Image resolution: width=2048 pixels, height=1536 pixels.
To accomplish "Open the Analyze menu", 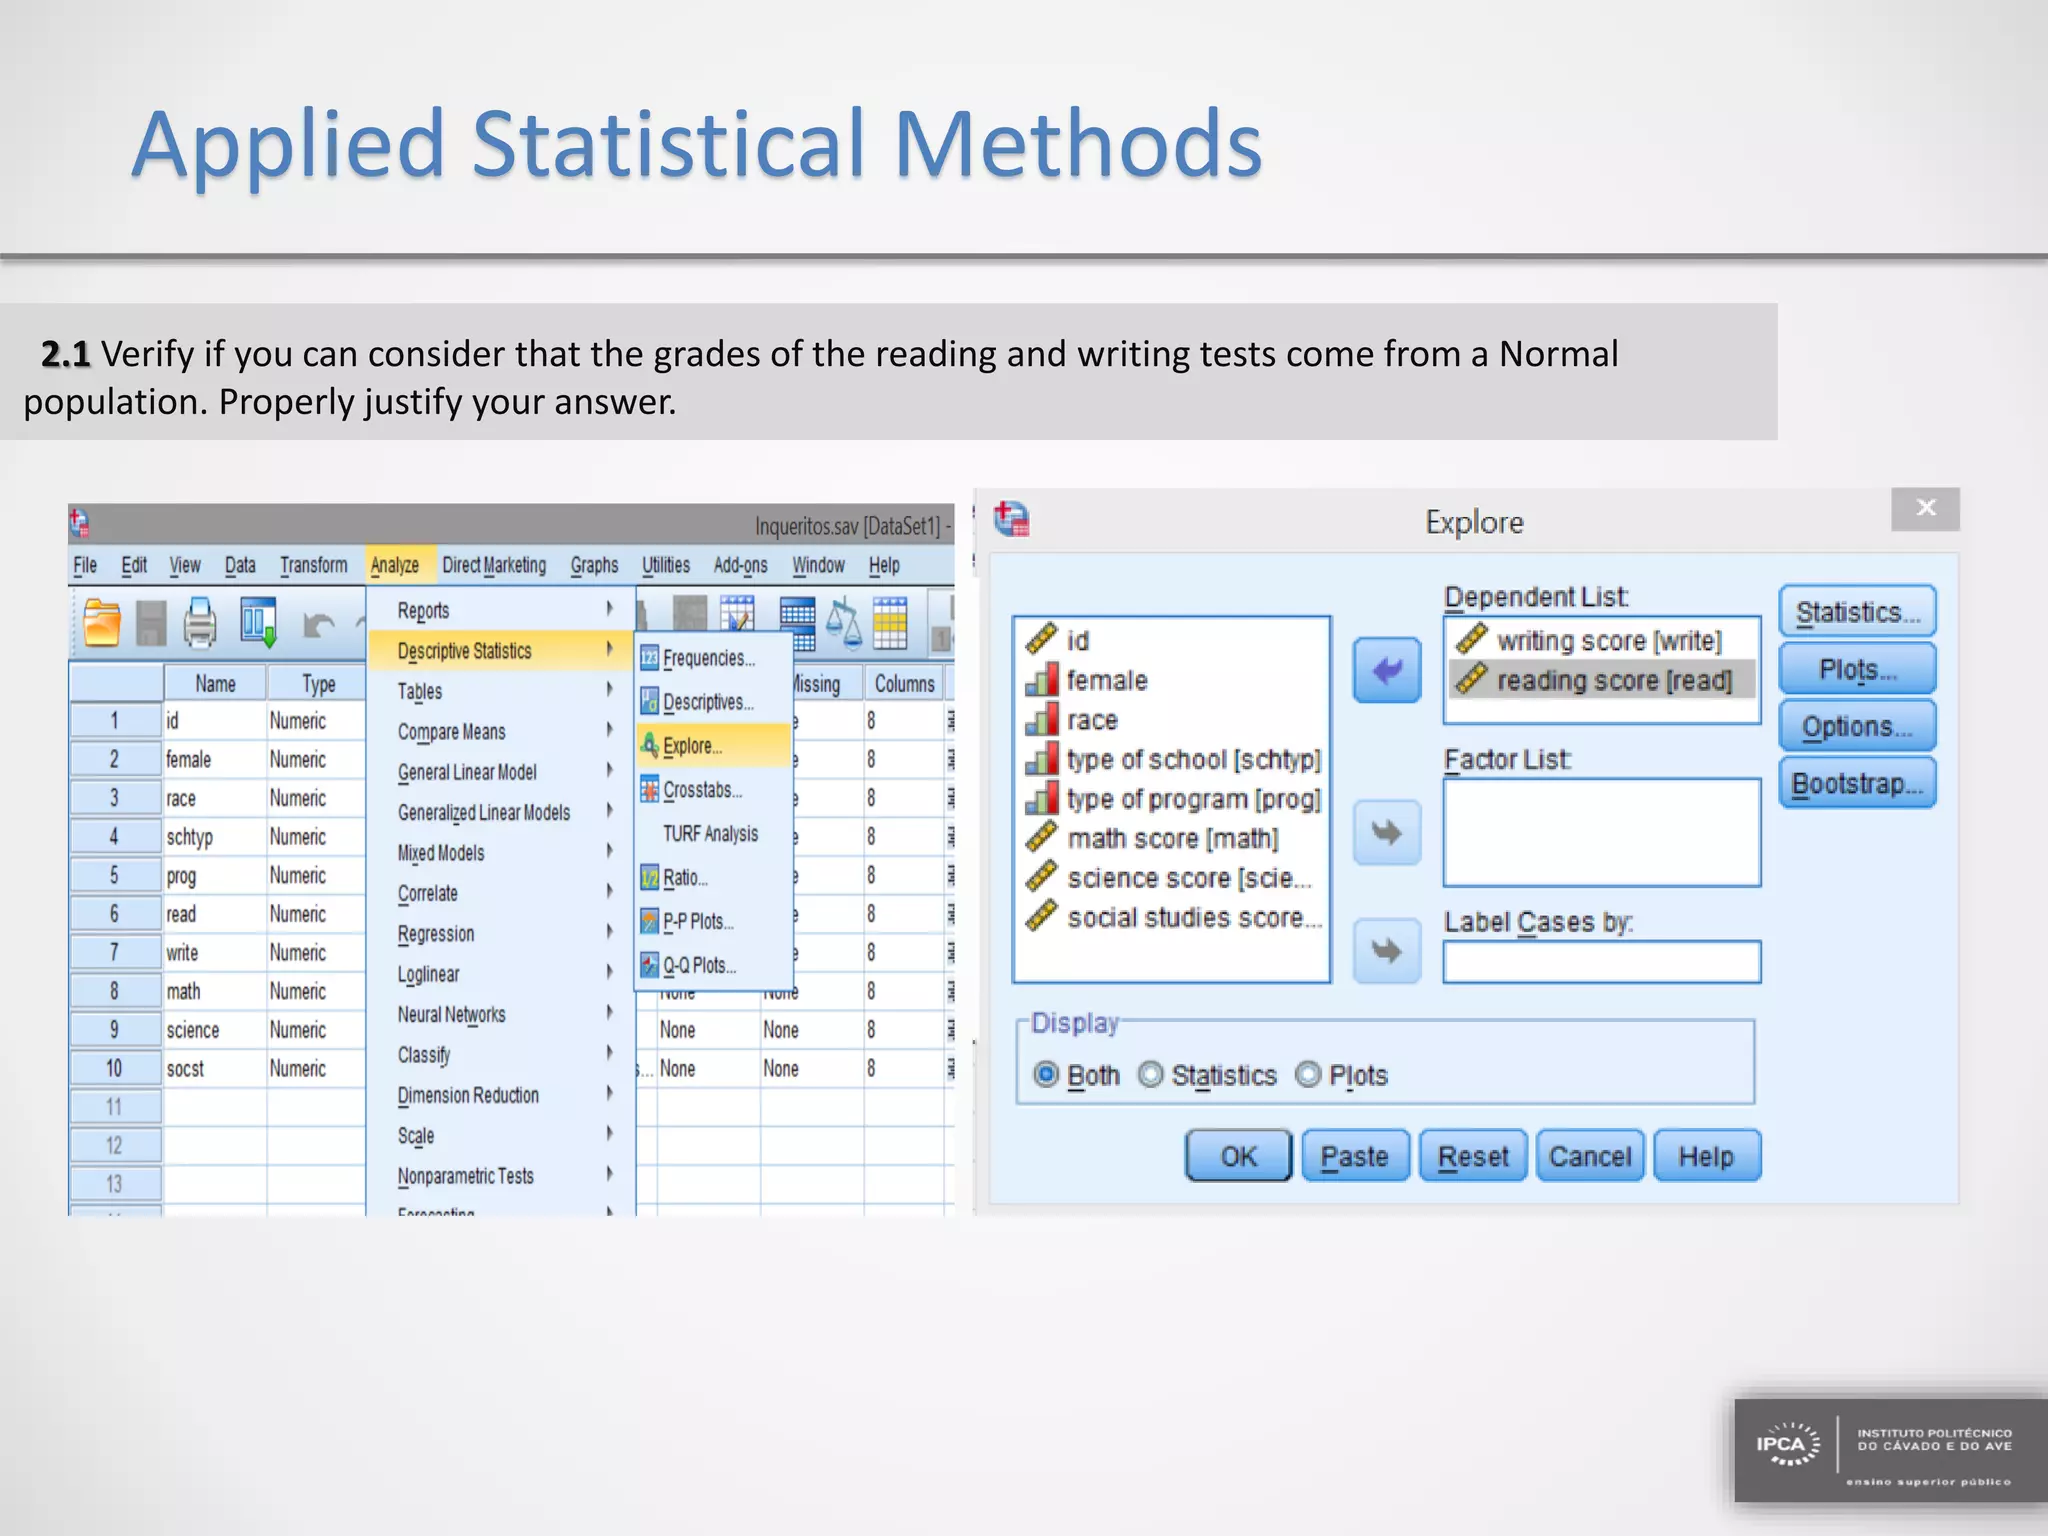I will (x=395, y=565).
